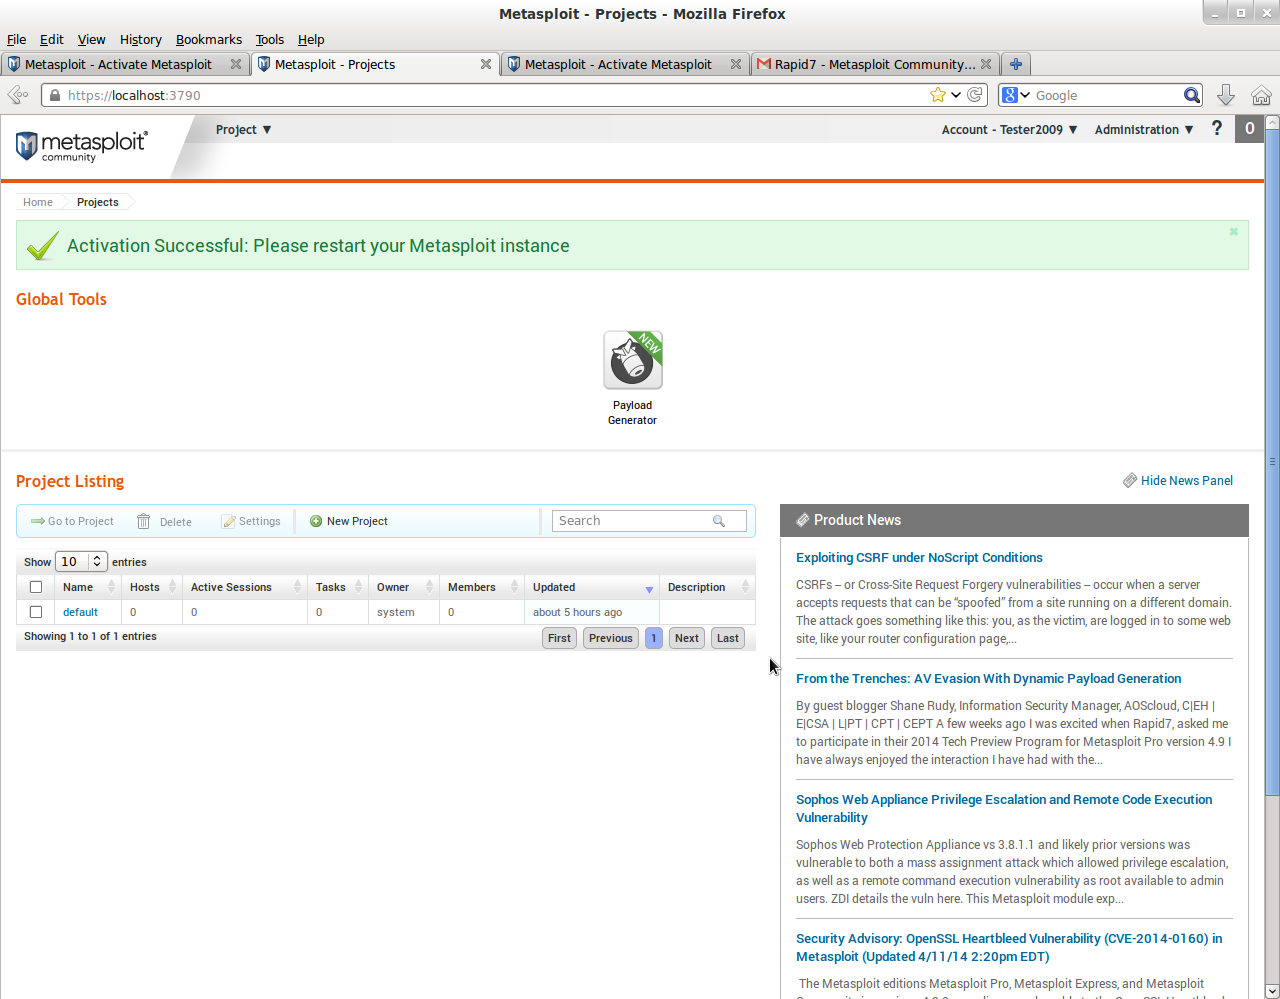Screen dimensions: 1280x999
Task: Open the Sophos Web Appliance vulnerability article
Action: click(1004, 809)
